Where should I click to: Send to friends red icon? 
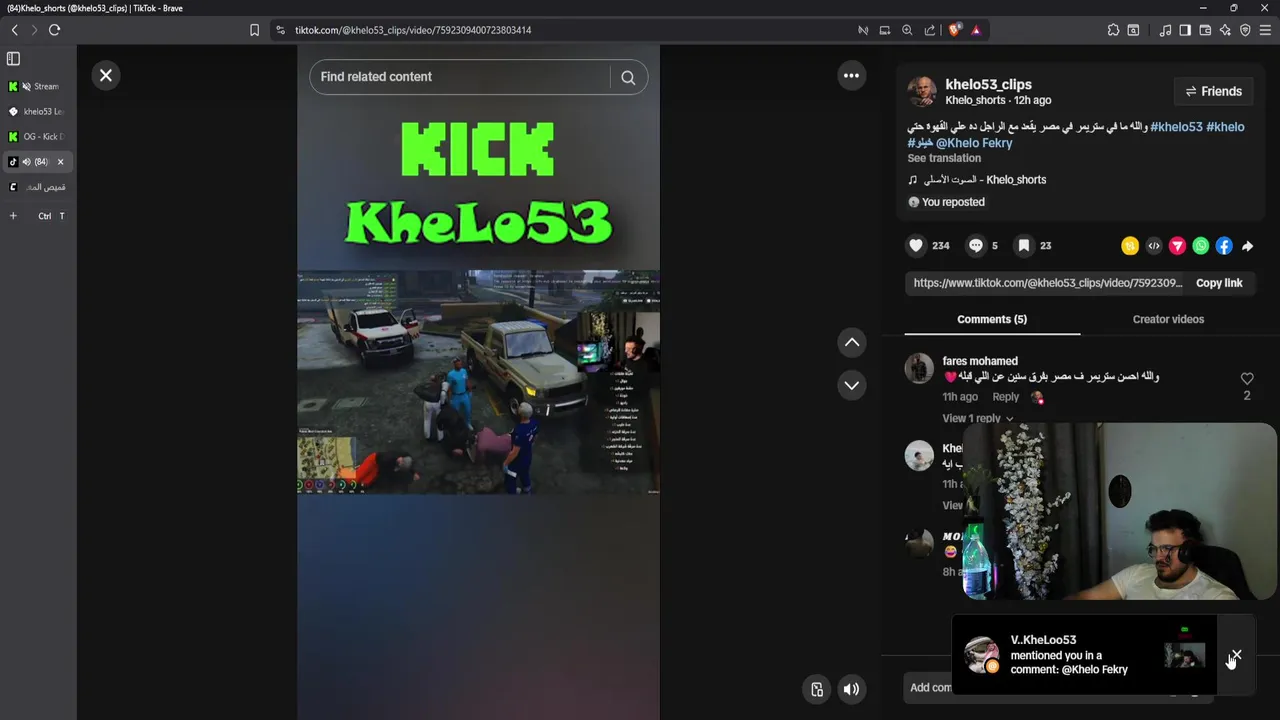point(1177,246)
